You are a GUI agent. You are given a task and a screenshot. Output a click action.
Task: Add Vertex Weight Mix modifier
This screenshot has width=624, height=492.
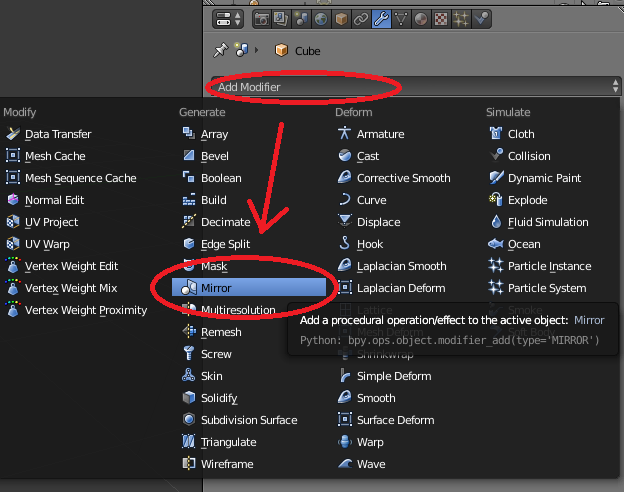coord(61,288)
